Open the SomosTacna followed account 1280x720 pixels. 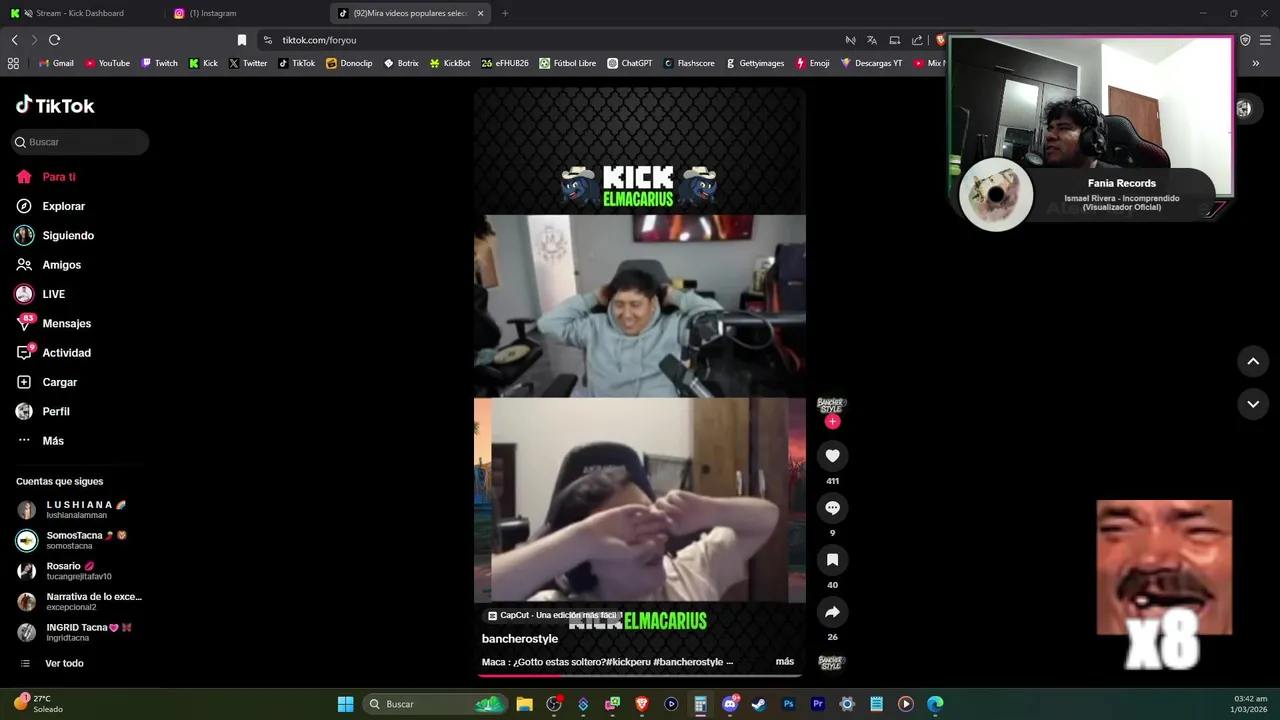[79, 540]
